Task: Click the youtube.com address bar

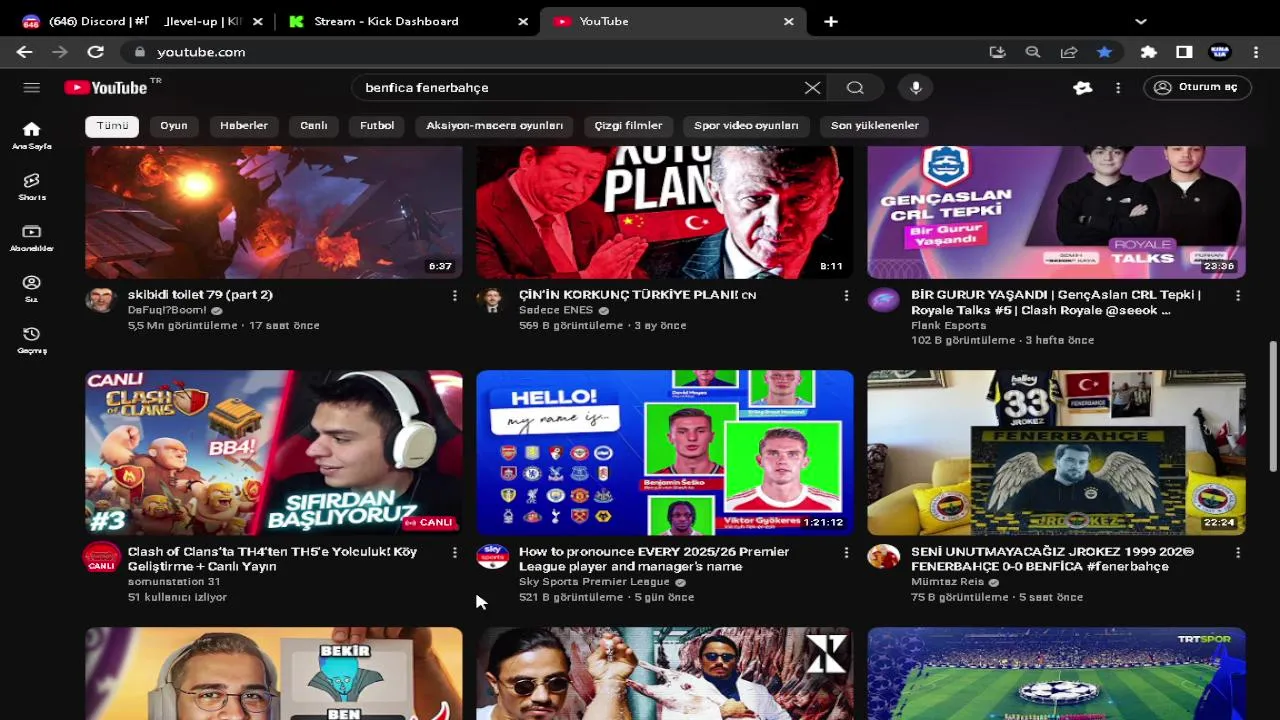Action: click(560, 52)
